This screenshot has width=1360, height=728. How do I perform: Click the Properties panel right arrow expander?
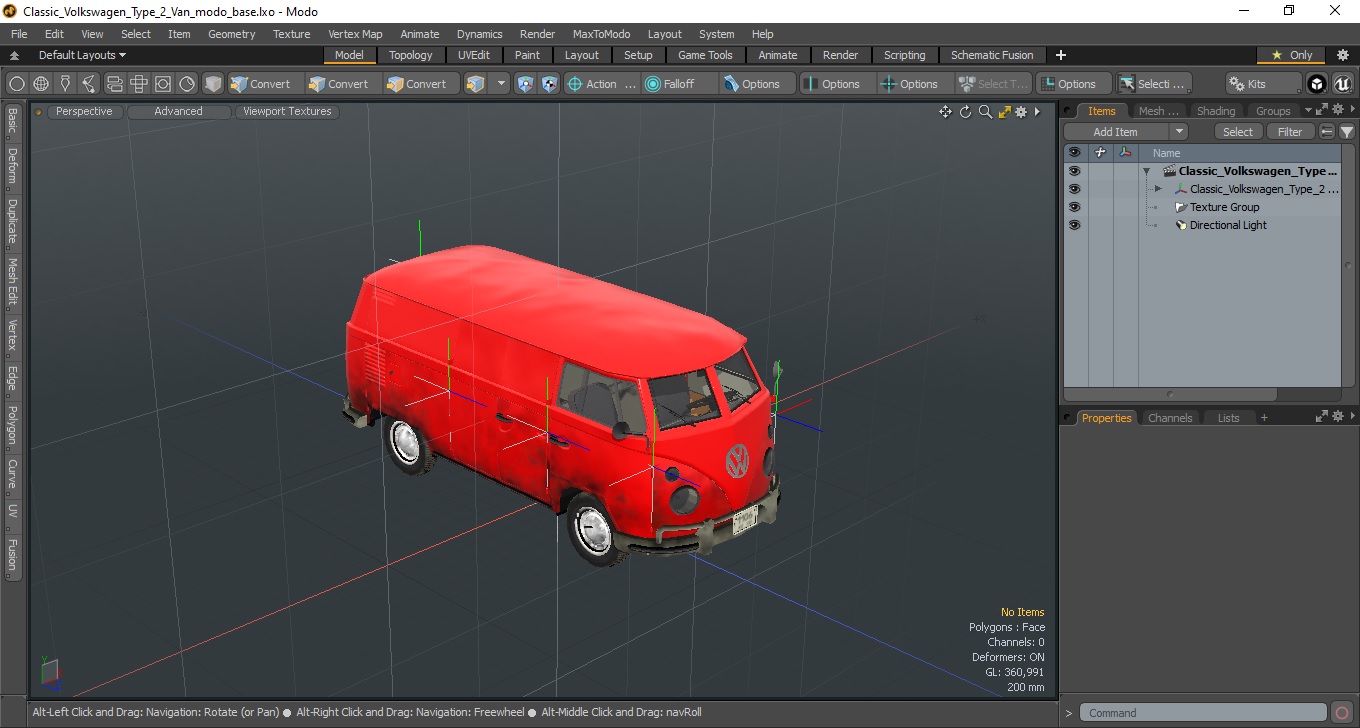point(1352,417)
